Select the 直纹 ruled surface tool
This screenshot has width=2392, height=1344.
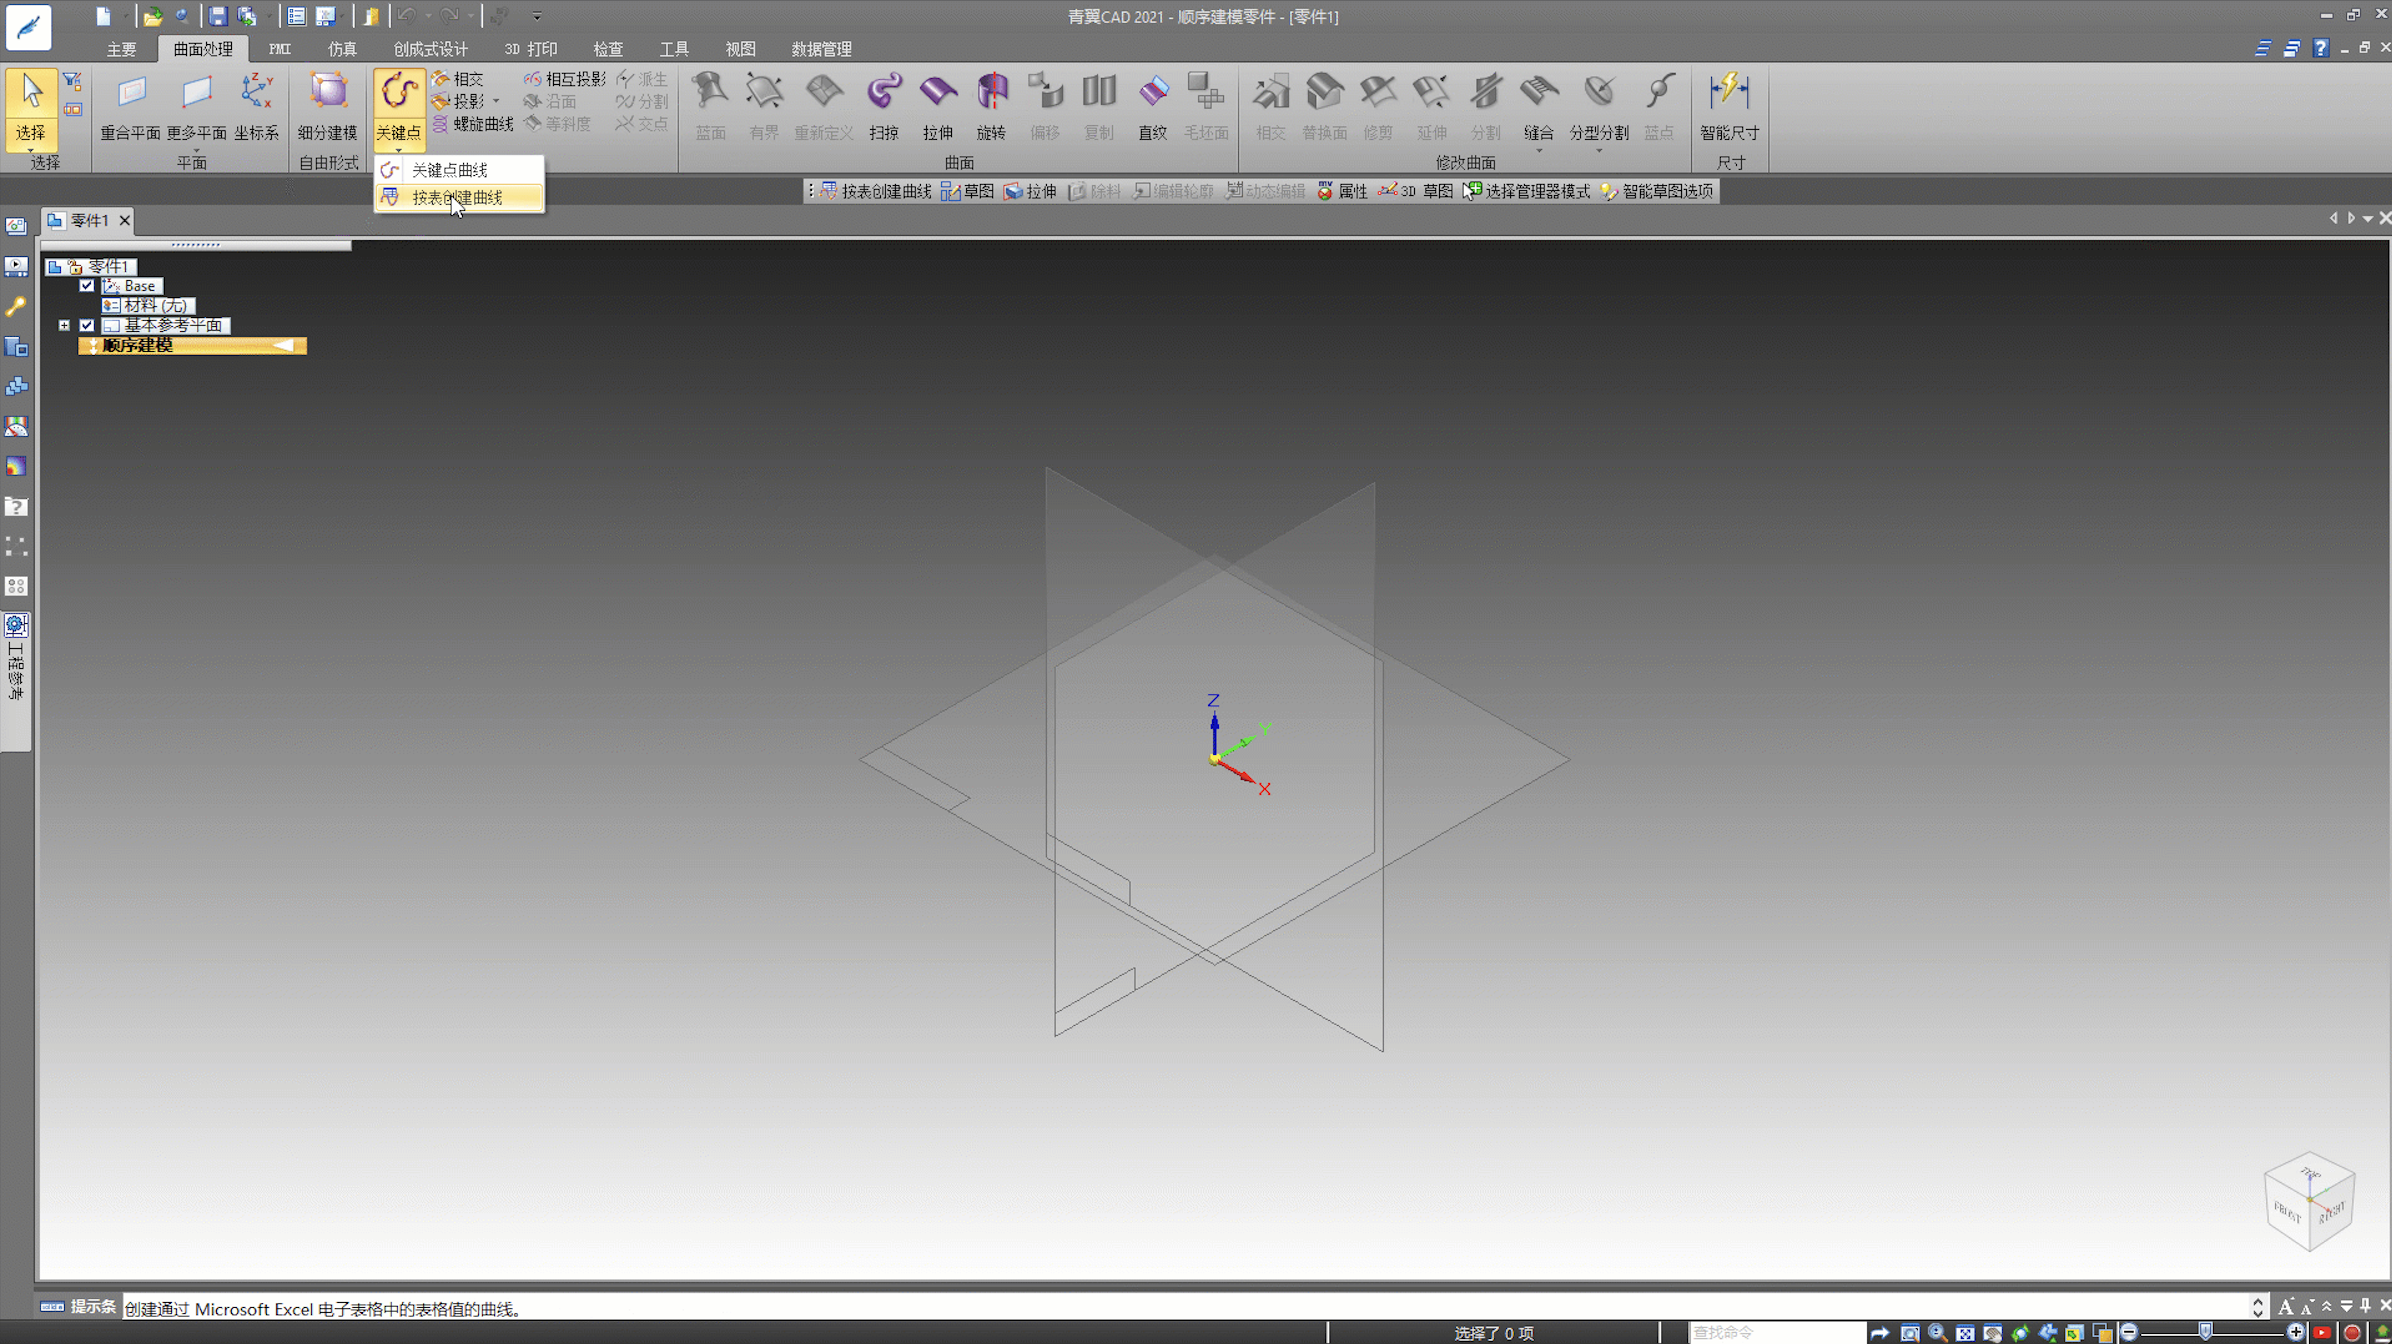coord(1153,107)
